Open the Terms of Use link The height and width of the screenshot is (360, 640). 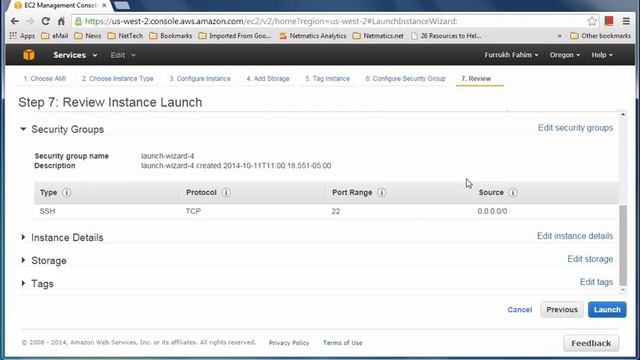343,343
